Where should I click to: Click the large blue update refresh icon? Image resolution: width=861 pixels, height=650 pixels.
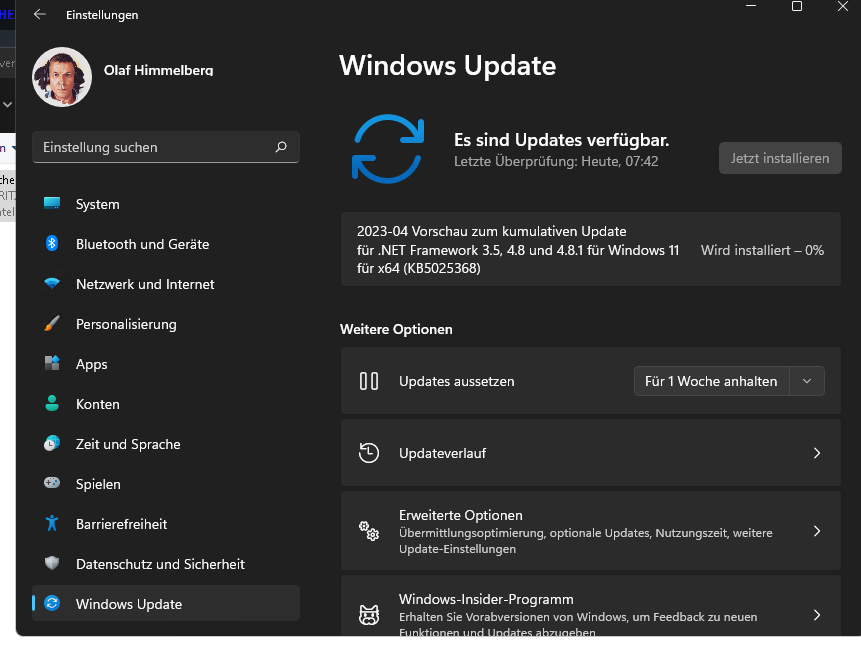[x=388, y=149]
